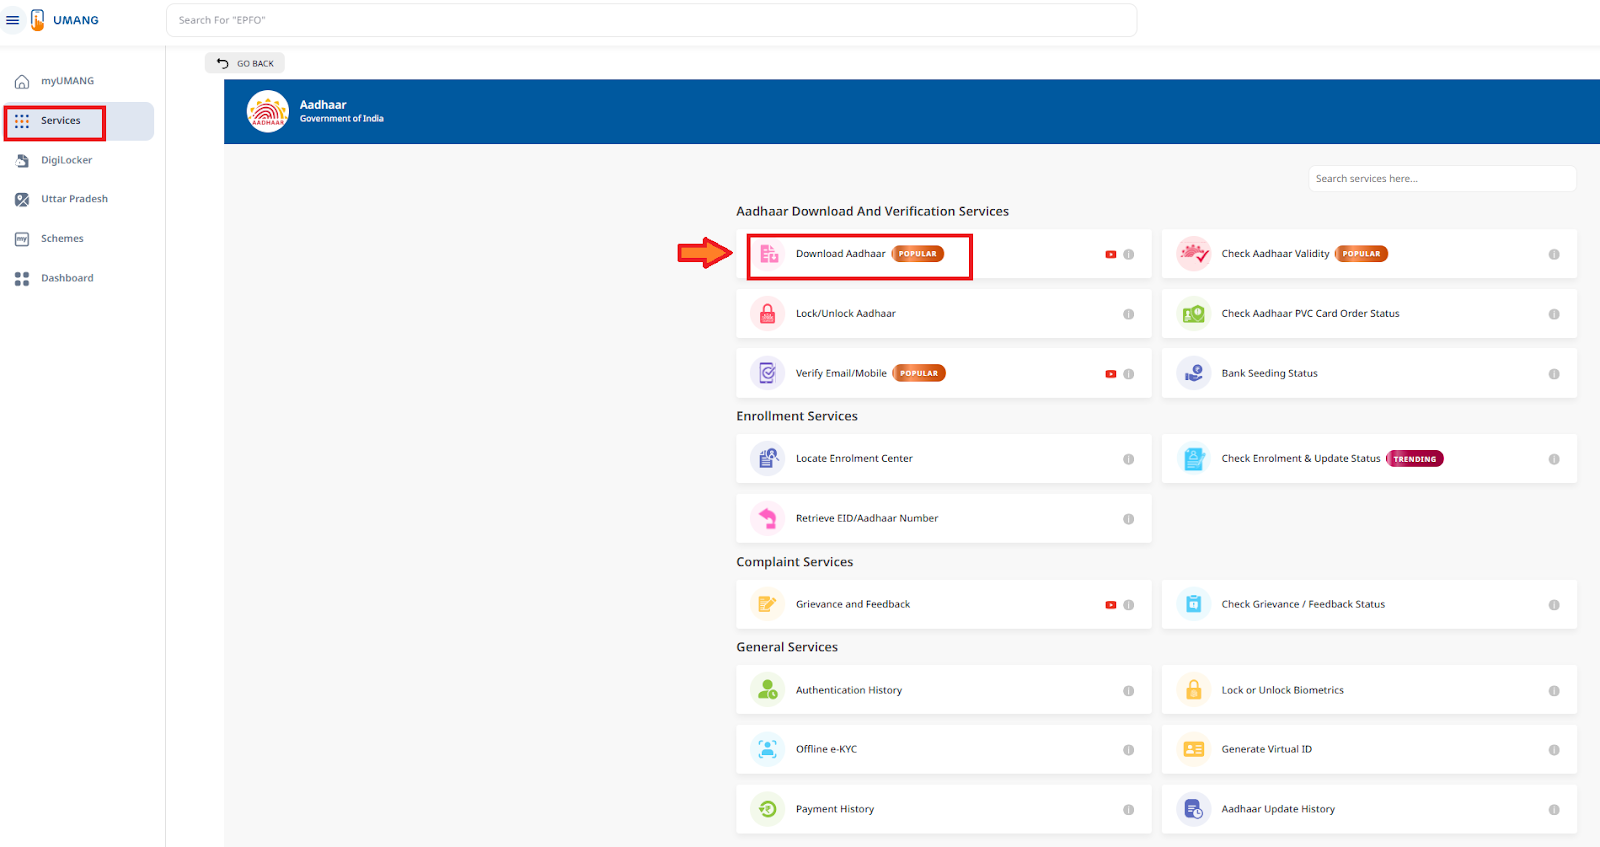The width and height of the screenshot is (1600, 847).
Task: Play the Download Aadhaar video tutorial icon
Action: coord(1110,255)
